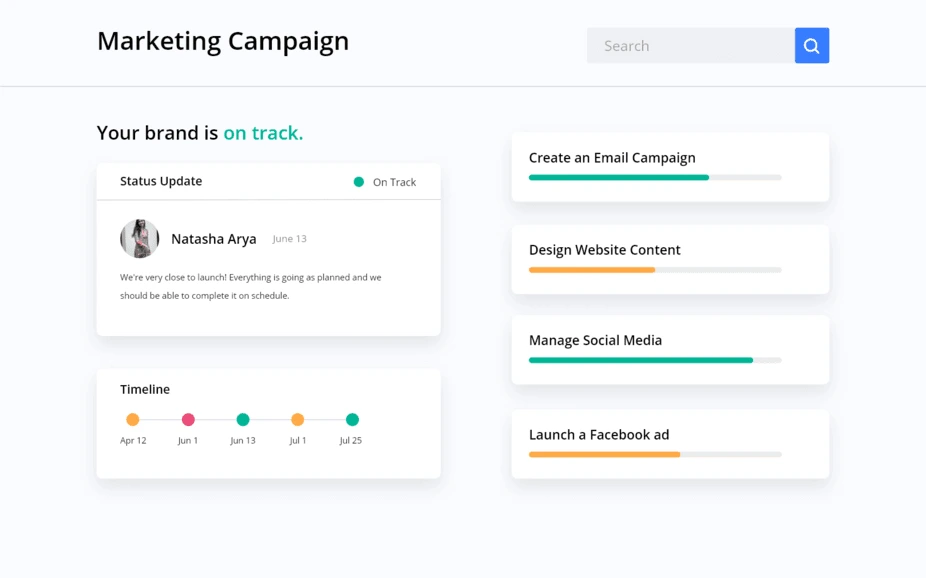
Task: Click the Email Campaign progress bar
Action: [654, 178]
